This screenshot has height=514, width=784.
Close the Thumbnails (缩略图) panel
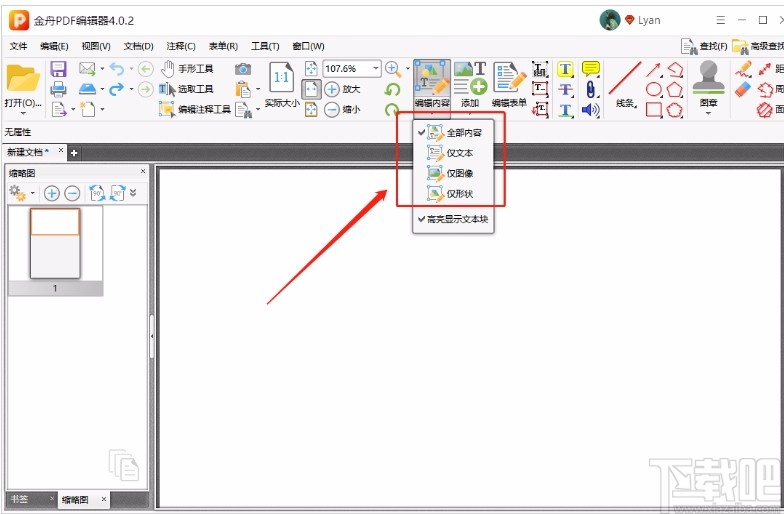tap(143, 172)
